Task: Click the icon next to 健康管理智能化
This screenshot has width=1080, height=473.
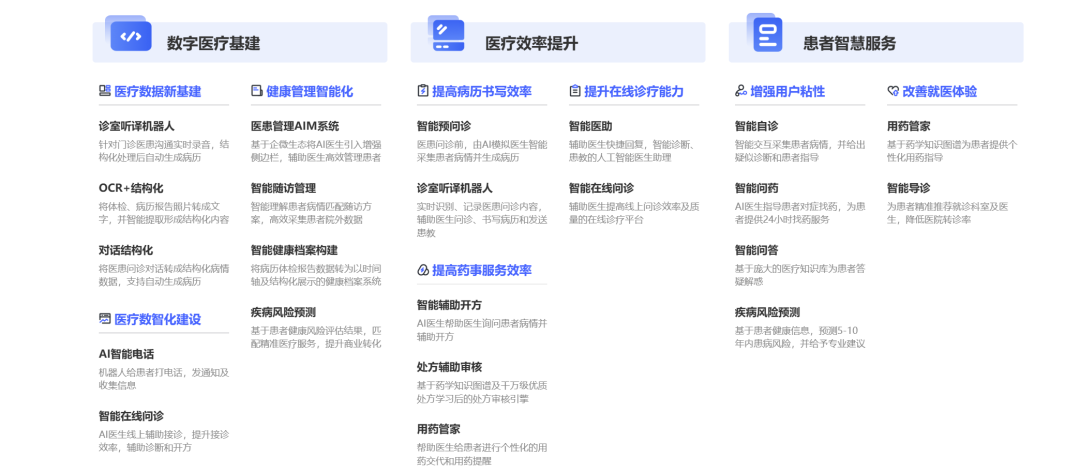Action: [x=256, y=91]
